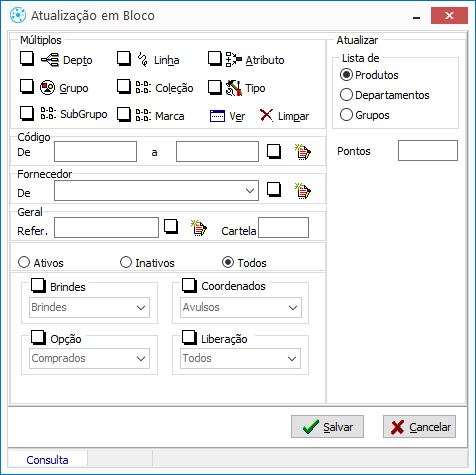Switch to the Consulta tab
The image size is (476, 475).
47,460
